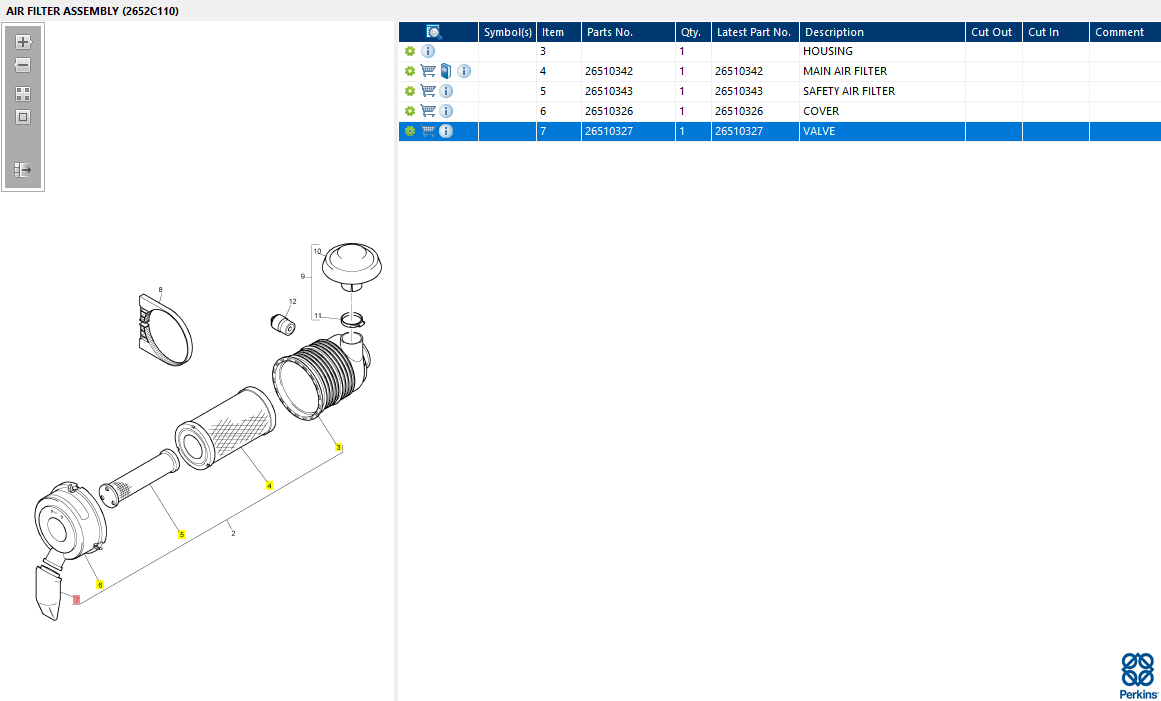Select callout 4 on the diagram
This screenshot has height=701, width=1161.
click(270, 486)
